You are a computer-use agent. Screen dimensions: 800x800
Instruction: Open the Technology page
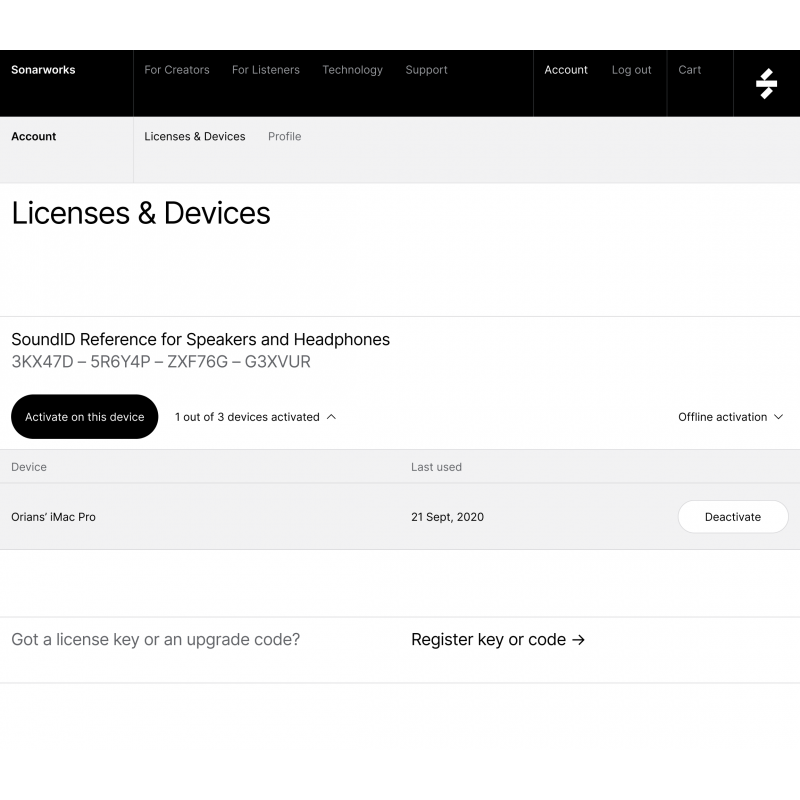point(352,70)
